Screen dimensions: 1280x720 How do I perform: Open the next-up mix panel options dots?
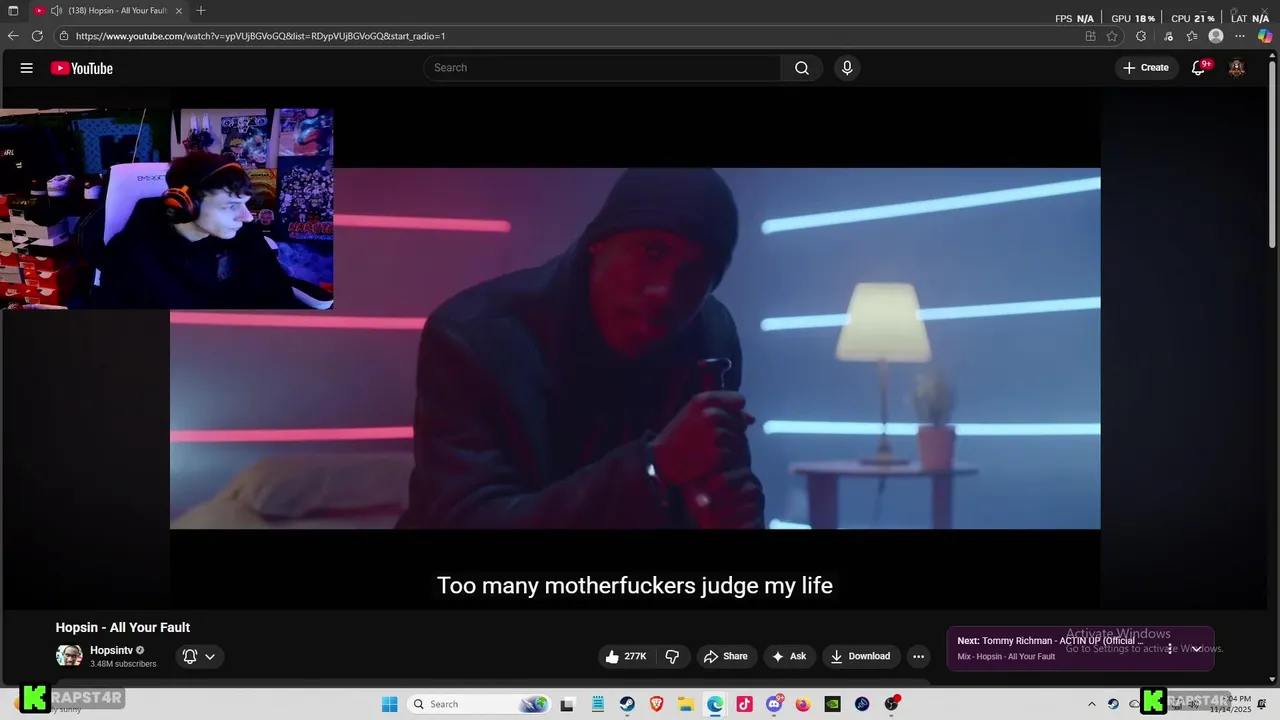(1170, 649)
